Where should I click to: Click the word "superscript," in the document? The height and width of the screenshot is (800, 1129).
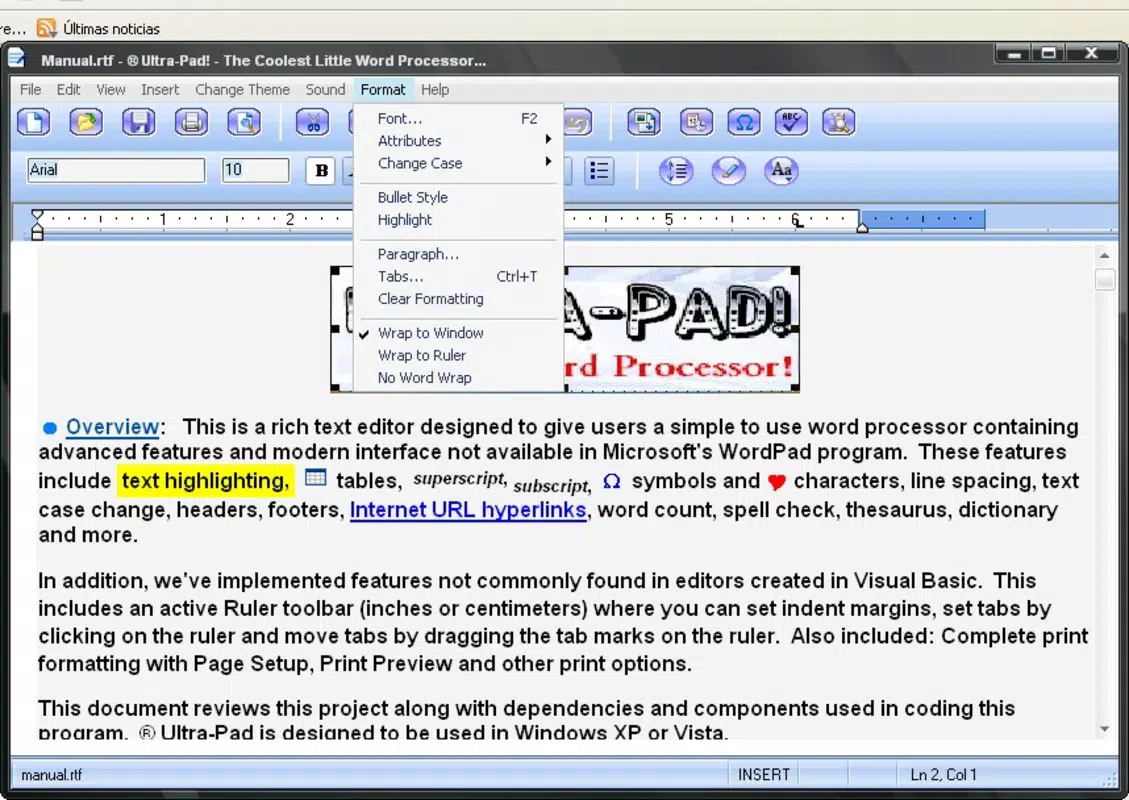pyautogui.click(x=460, y=478)
